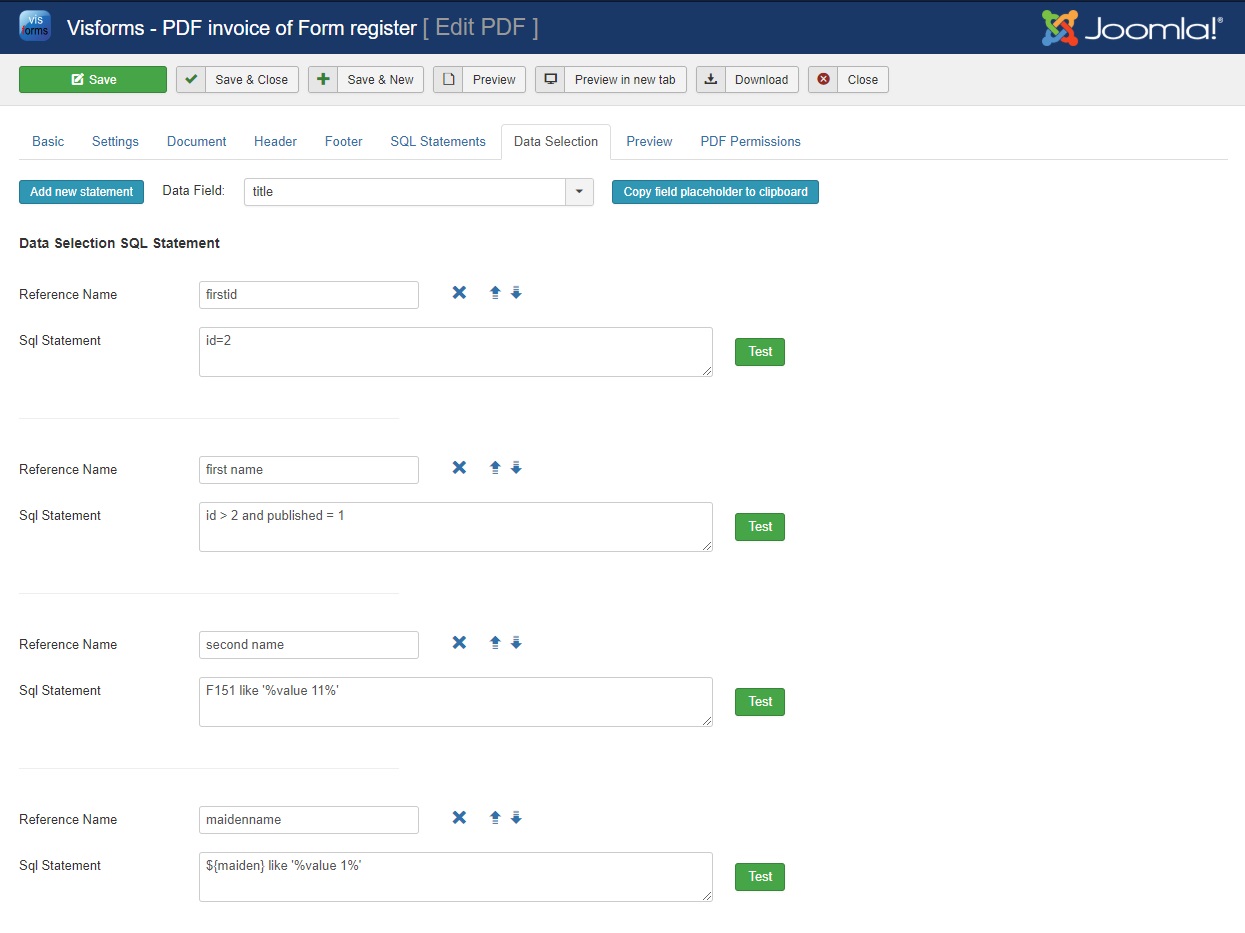Screen dimensions: 1245x933
Task: Go to the Header tab
Action: click(x=275, y=142)
